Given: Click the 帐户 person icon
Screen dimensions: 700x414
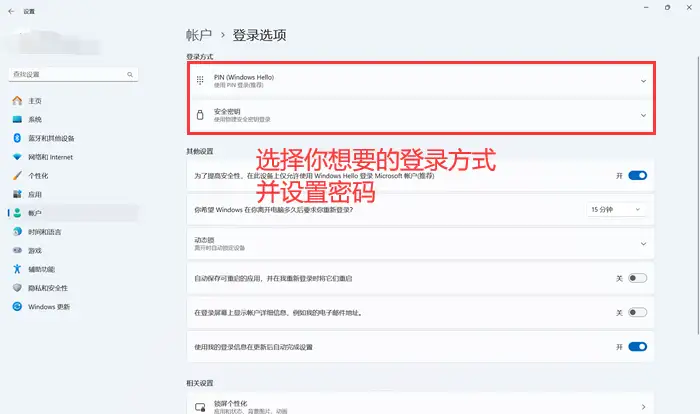Looking at the screenshot, I should [x=17, y=213].
